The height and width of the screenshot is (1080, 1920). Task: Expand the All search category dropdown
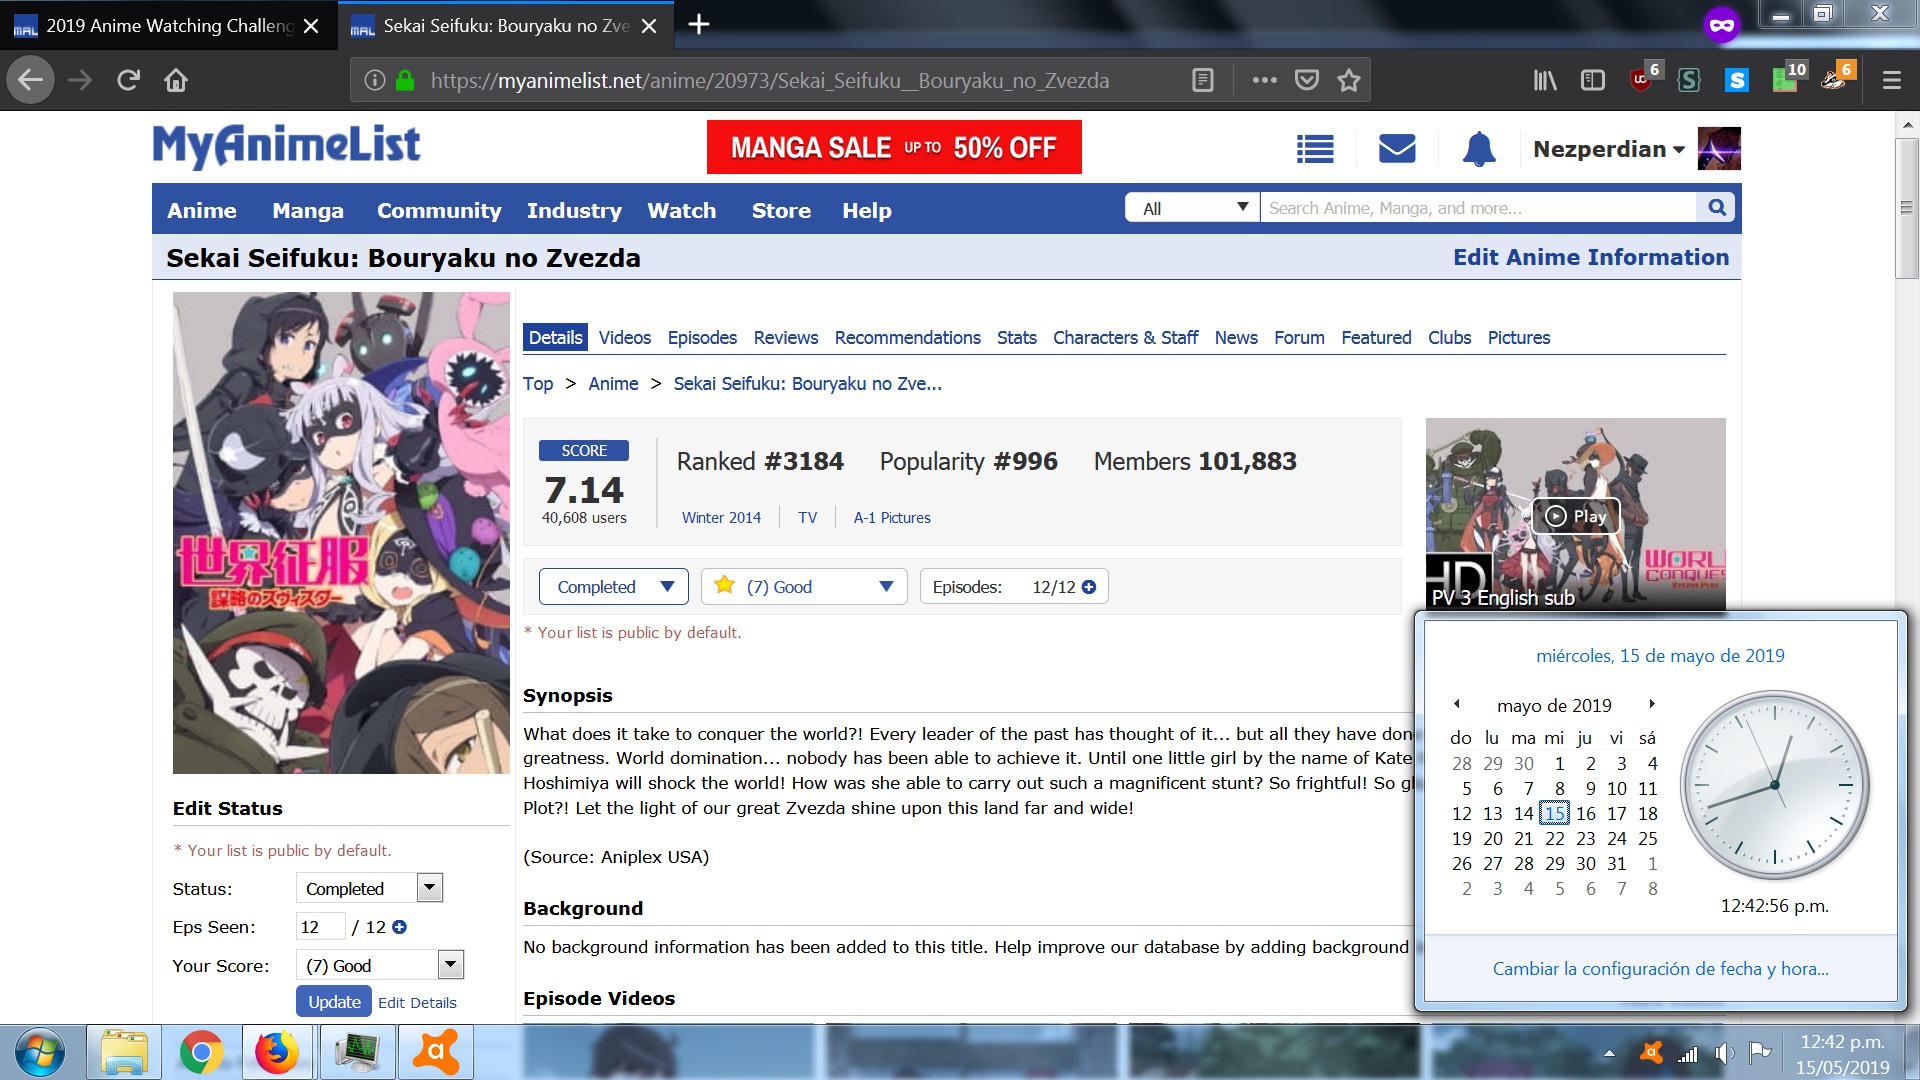click(1193, 208)
